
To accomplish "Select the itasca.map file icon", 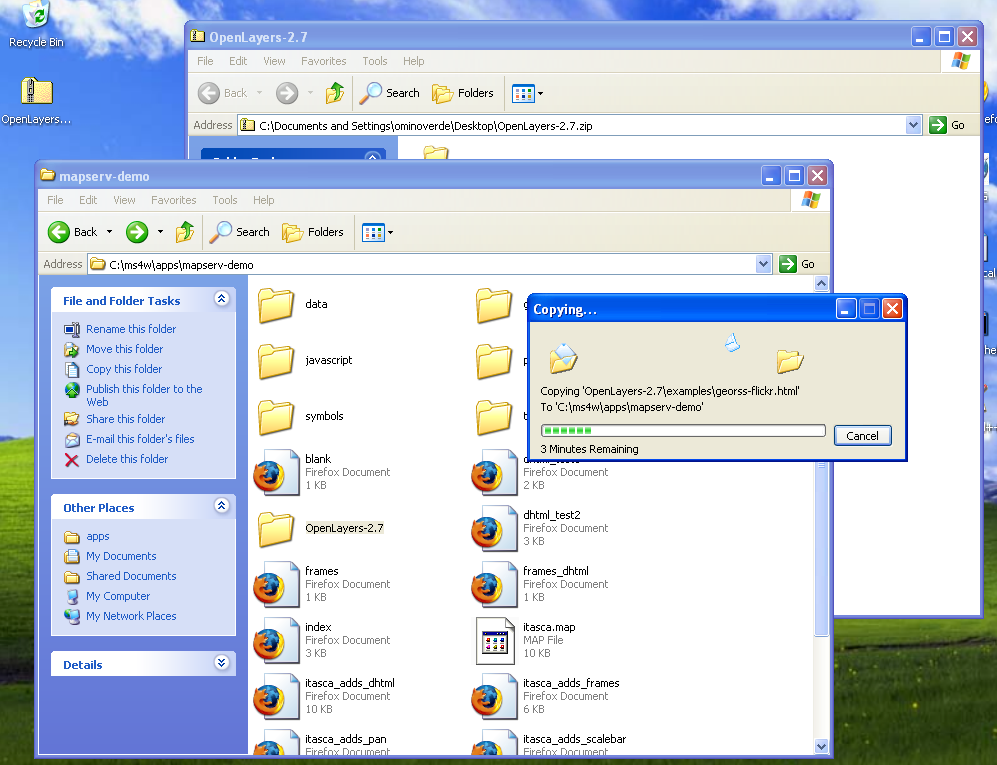I will (496, 641).
